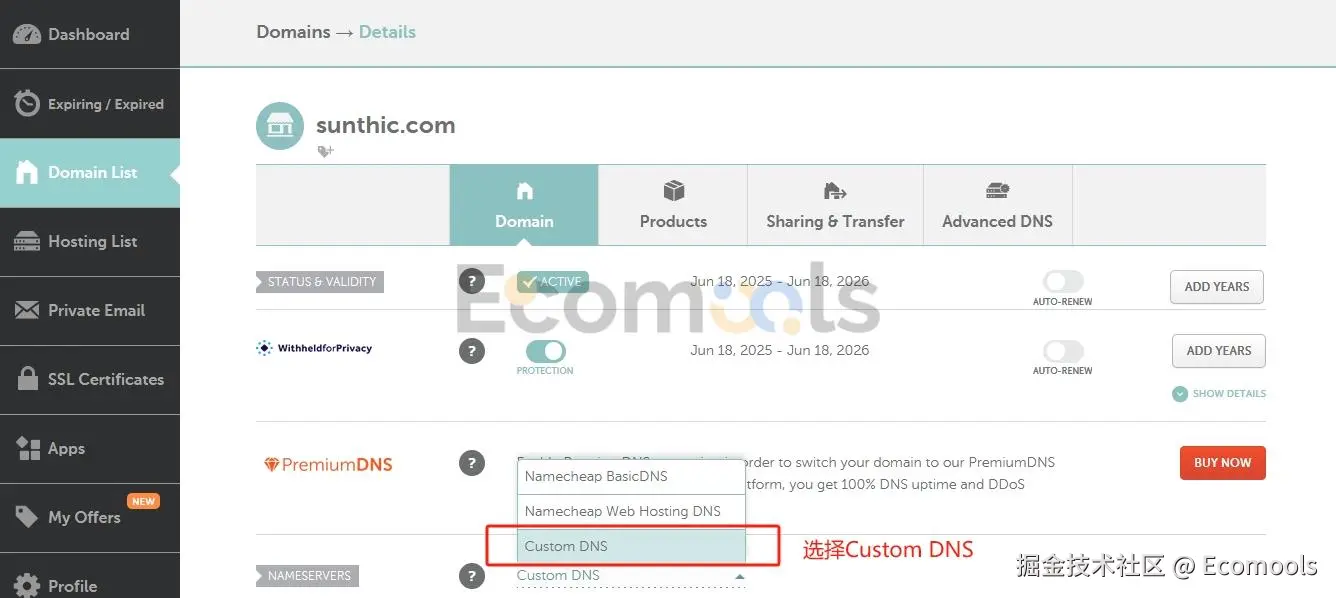Switch to Sharing & Transfer tab
The image size is (1336, 598).
[835, 205]
